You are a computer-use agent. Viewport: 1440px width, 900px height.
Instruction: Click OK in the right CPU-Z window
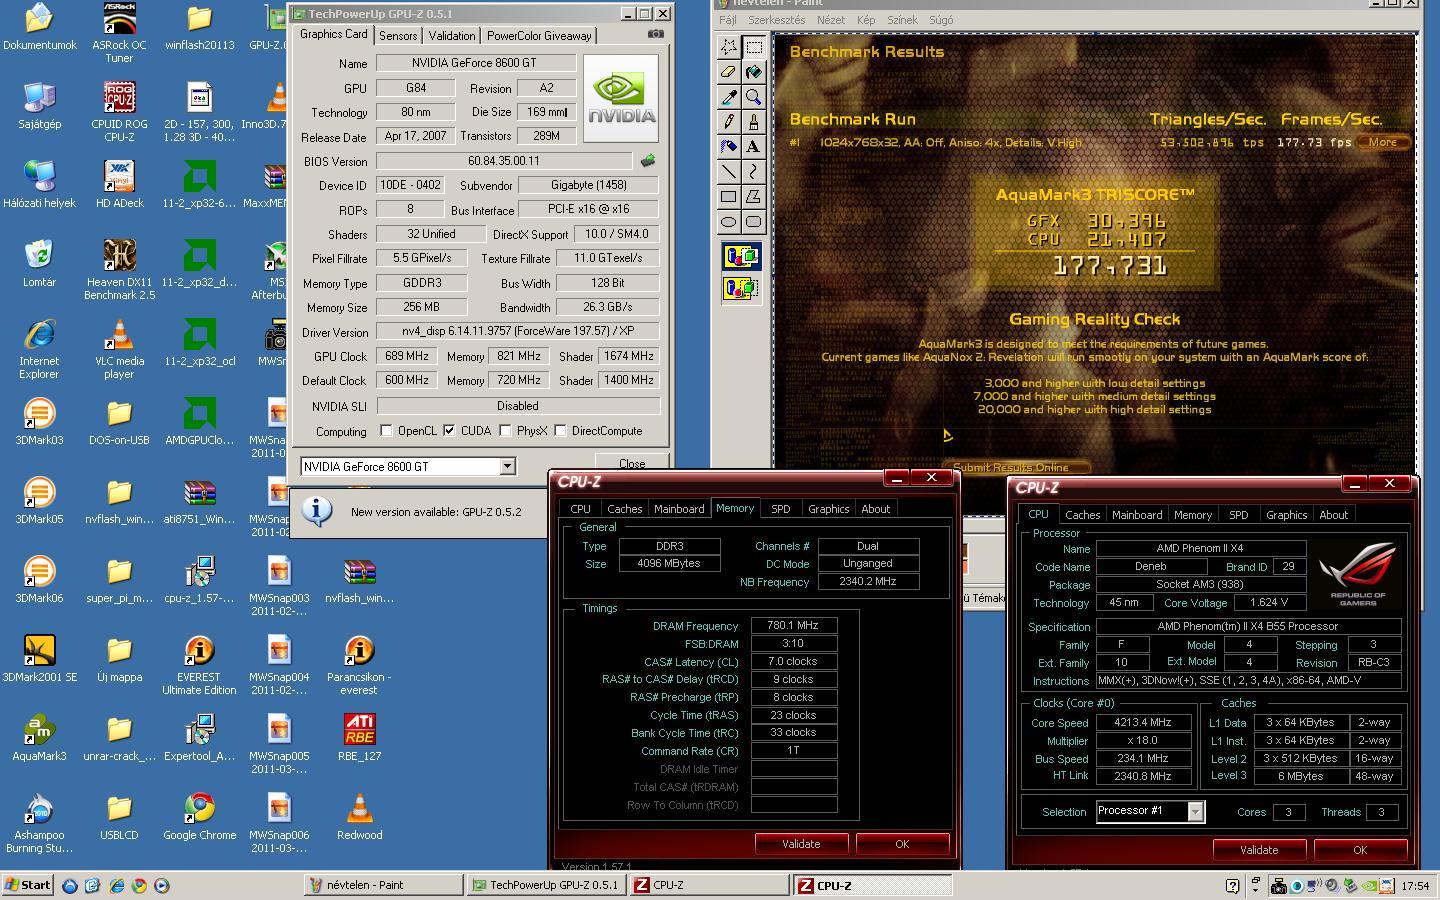click(x=1360, y=850)
